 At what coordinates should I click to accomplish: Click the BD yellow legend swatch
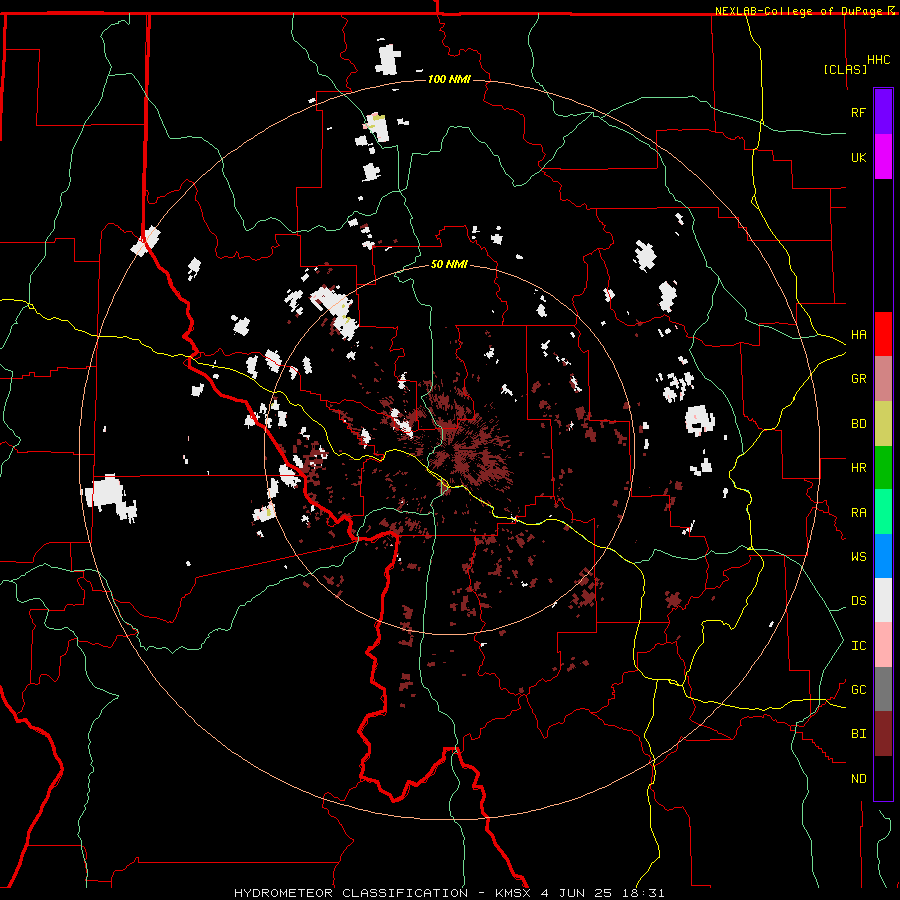tap(883, 423)
